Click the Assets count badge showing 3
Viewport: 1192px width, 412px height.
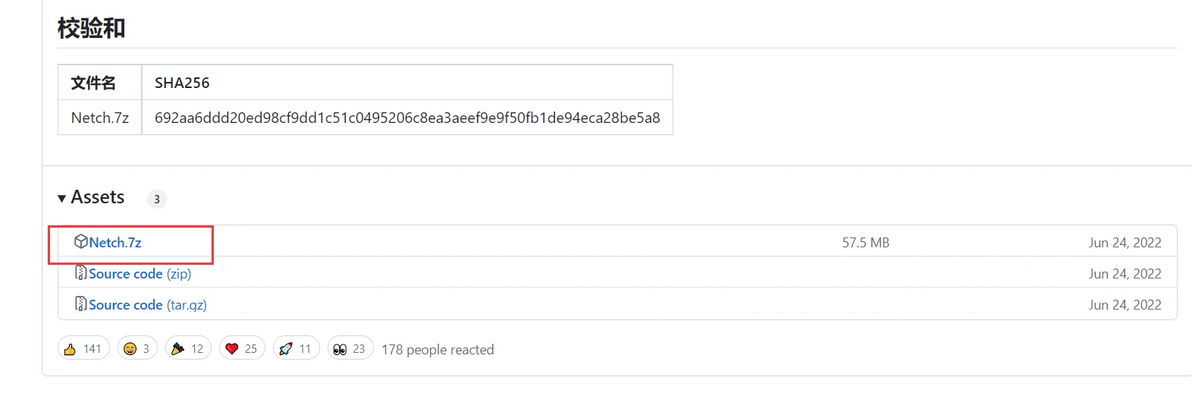[156, 199]
